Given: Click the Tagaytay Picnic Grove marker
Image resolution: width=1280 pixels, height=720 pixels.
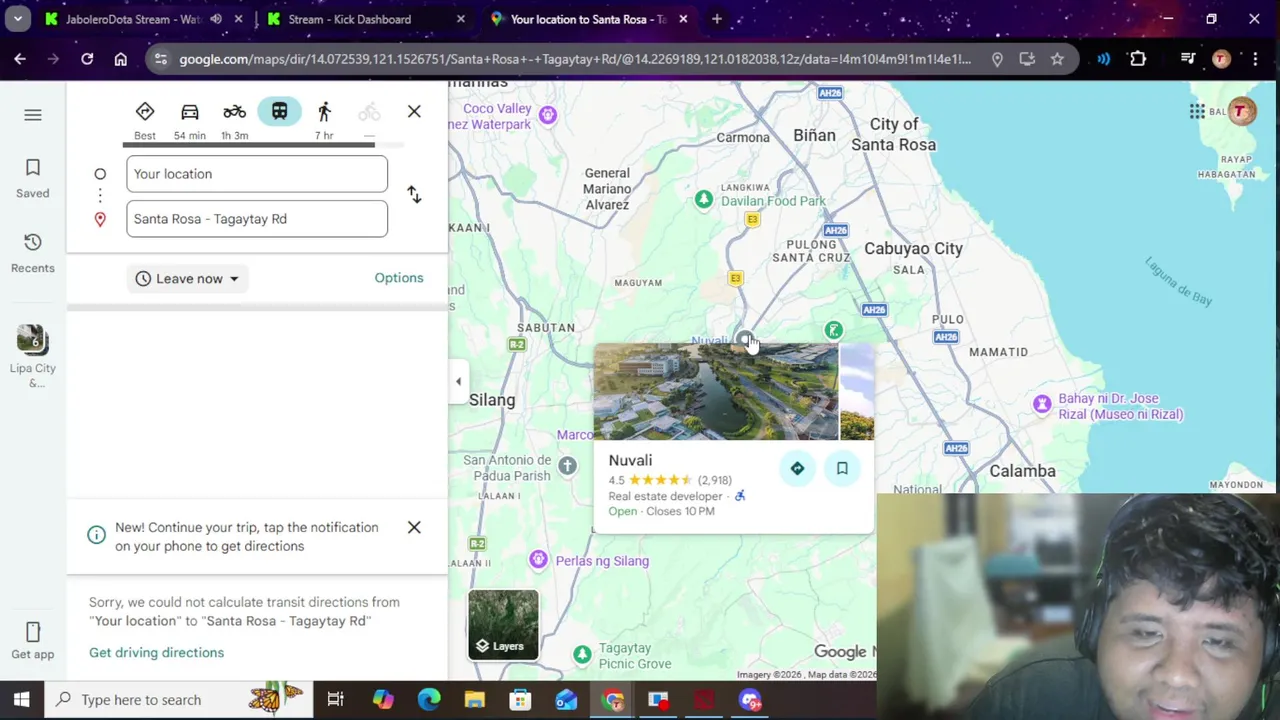Looking at the screenshot, I should pos(582,655).
